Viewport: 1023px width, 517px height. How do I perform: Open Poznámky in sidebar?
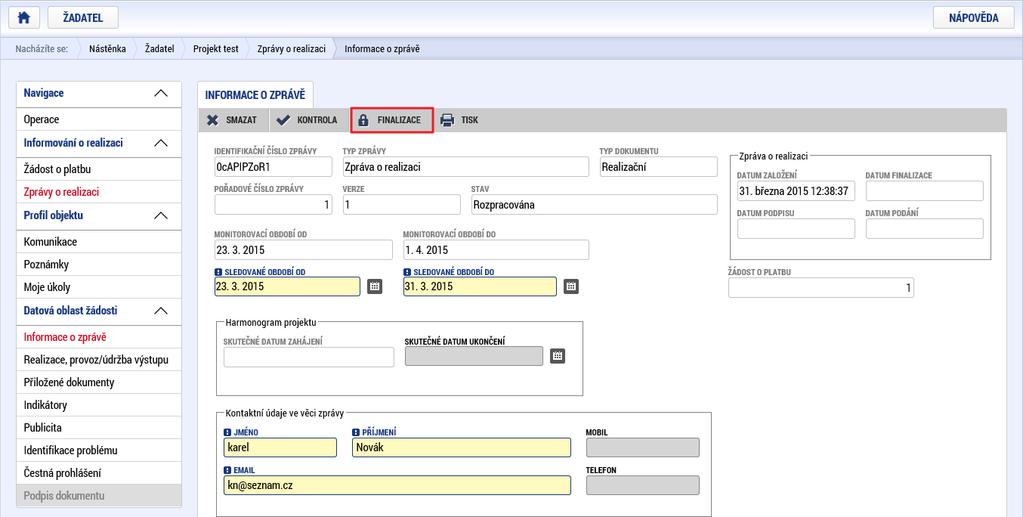[x=99, y=264]
